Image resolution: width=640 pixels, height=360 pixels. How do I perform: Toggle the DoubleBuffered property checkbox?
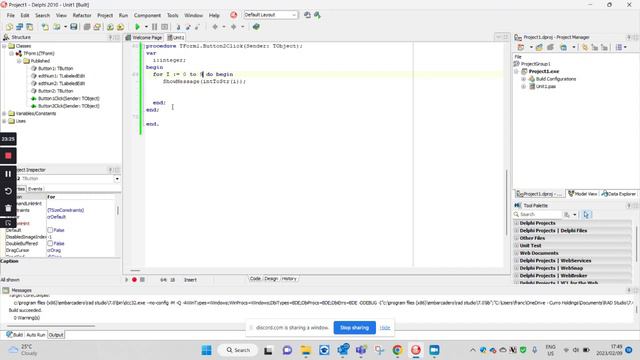pyautogui.click(x=50, y=243)
